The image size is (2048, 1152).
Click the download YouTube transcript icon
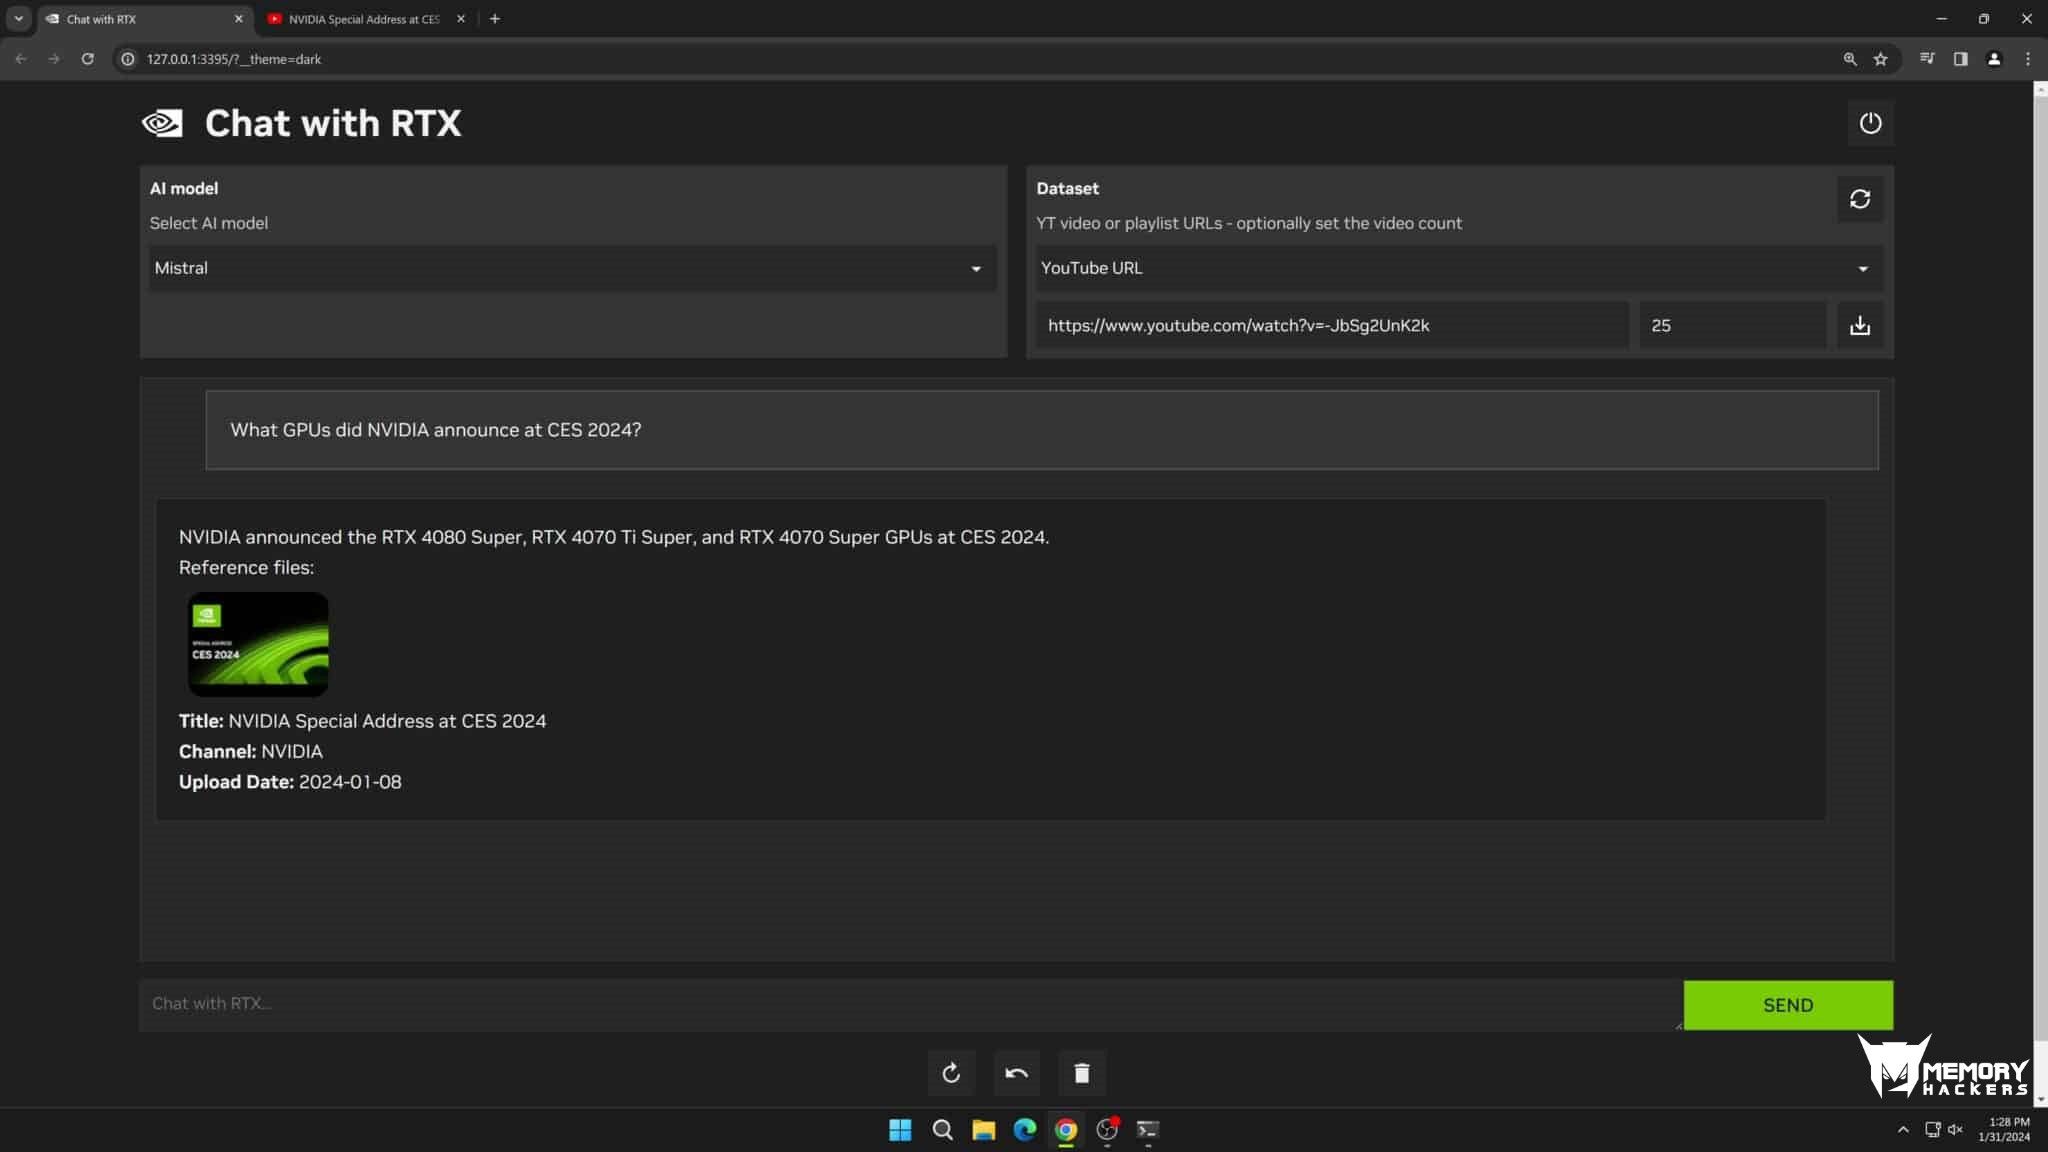1860,325
